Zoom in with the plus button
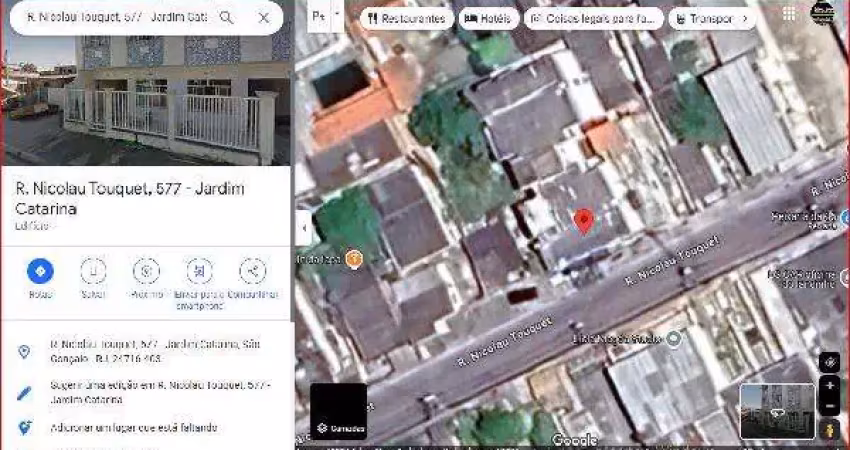The image size is (850, 450). [829, 385]
